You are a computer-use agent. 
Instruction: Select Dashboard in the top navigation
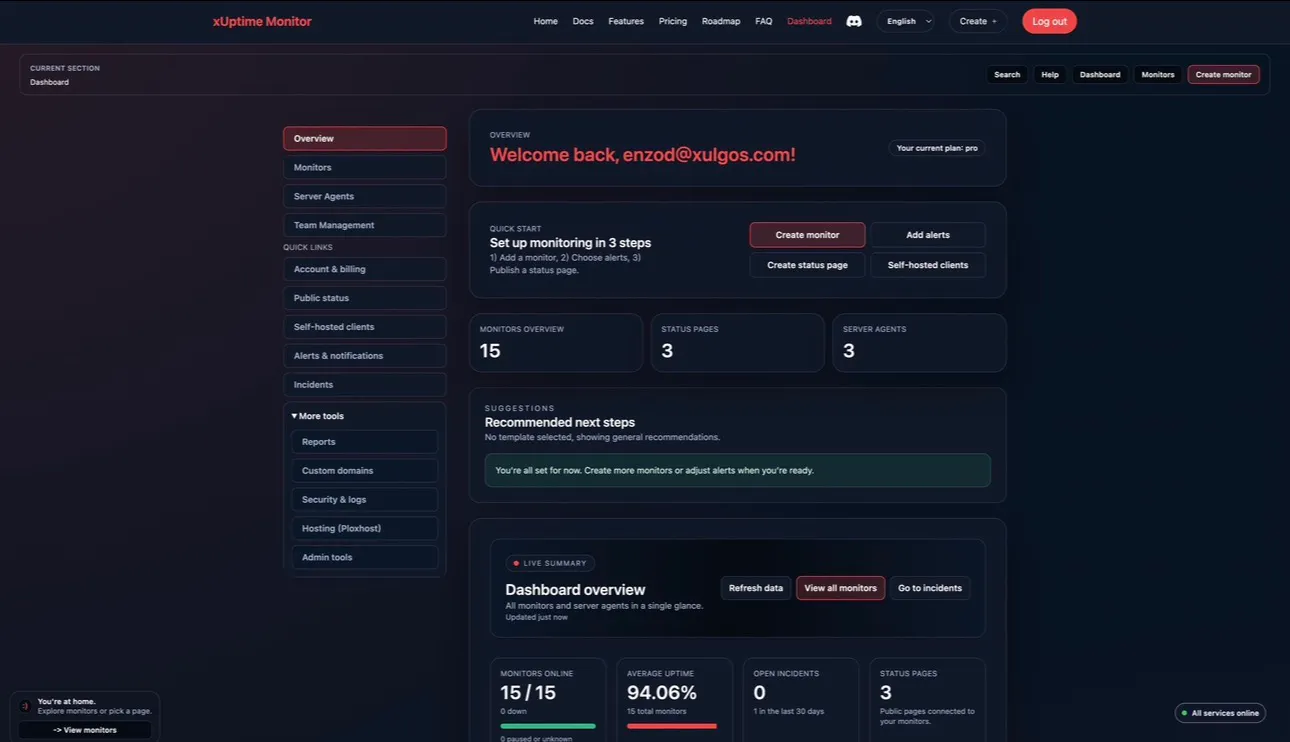pyautogui.click(x=809, y=21)
